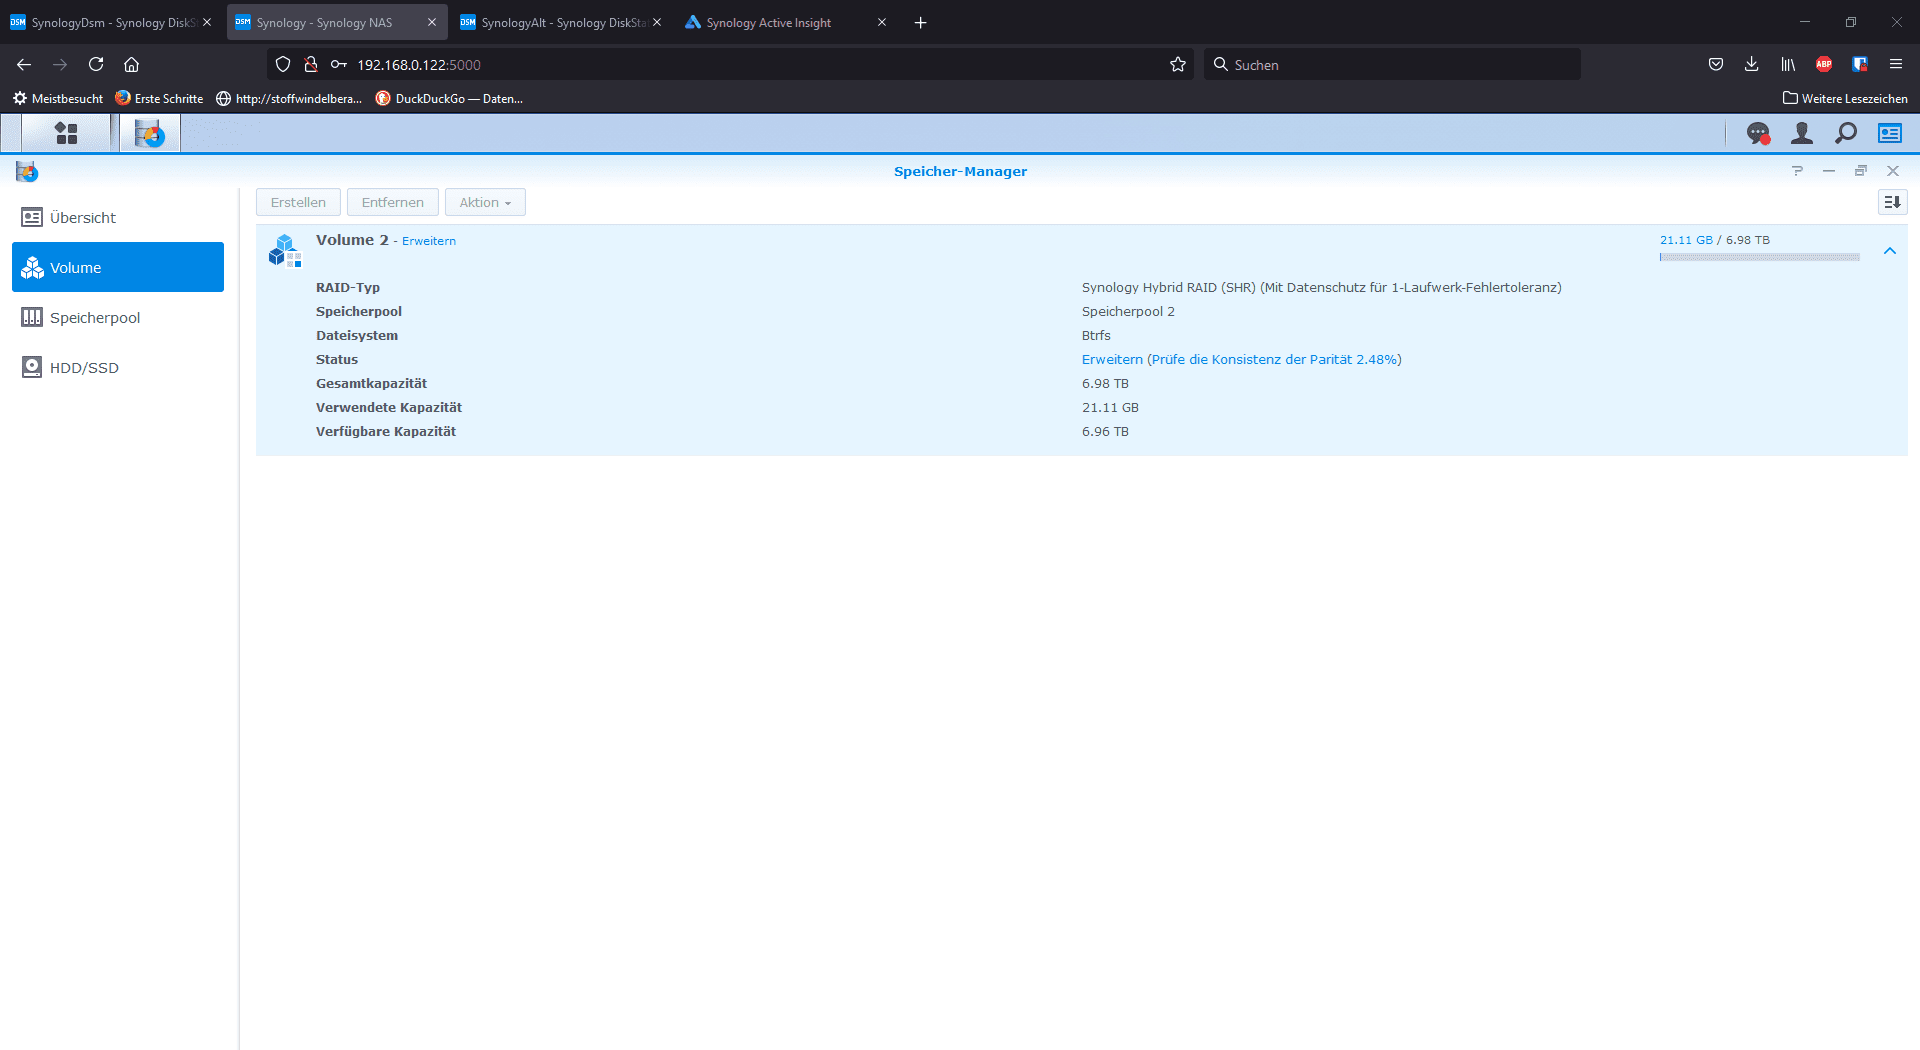1920x1050 pixels.
Task: Click the Speicherpool 2 value
Action: (x=1128, y=311)
